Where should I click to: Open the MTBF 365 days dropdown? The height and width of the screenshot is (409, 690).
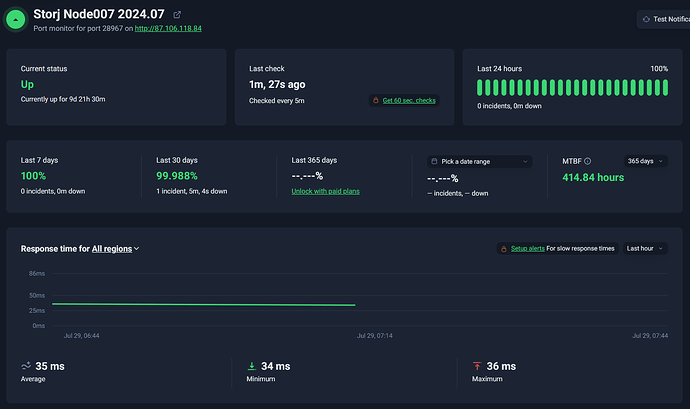646,161
